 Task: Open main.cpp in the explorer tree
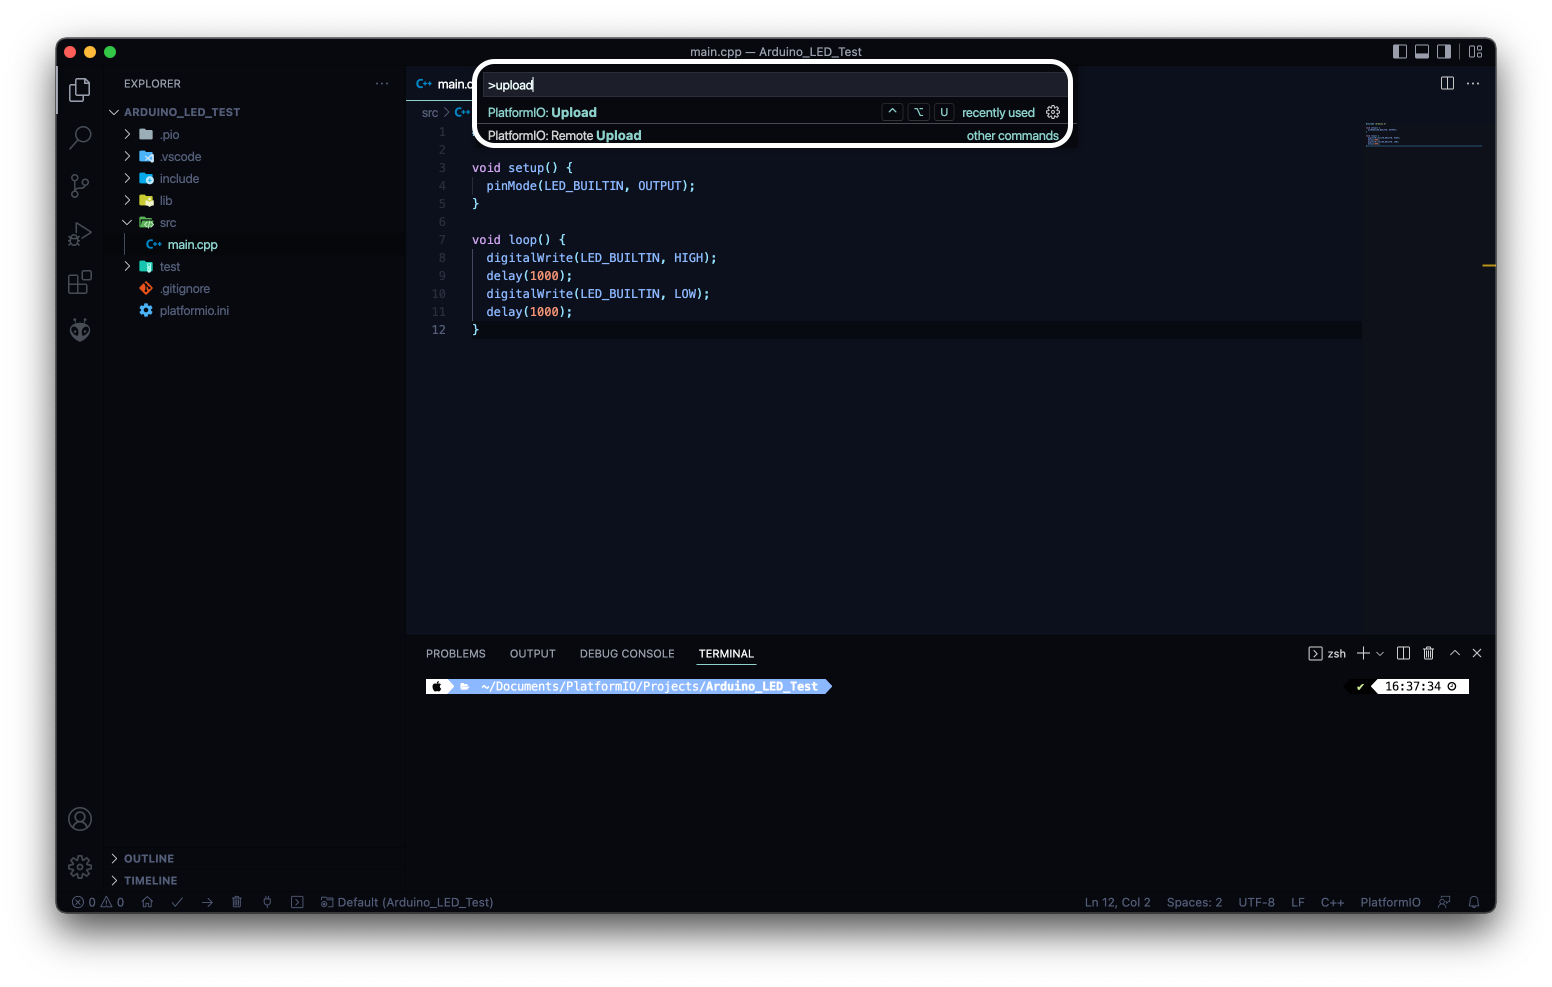point(192,244)
